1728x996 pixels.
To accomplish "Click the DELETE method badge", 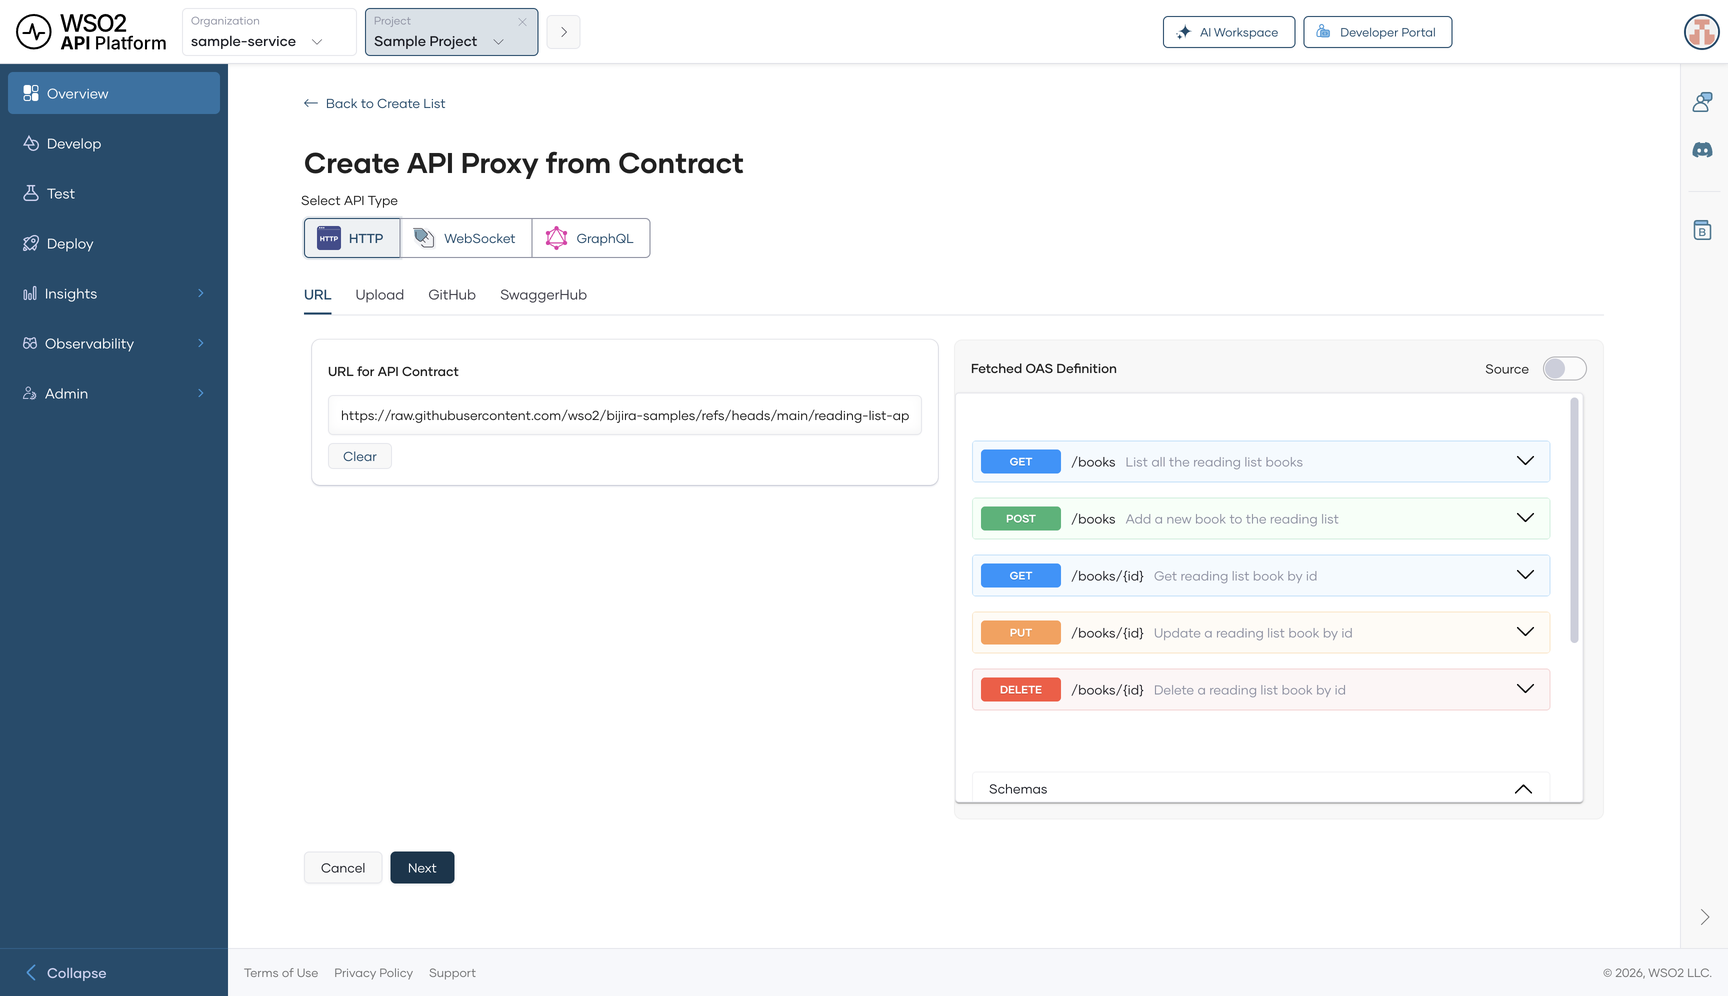I will [1021, 689].
